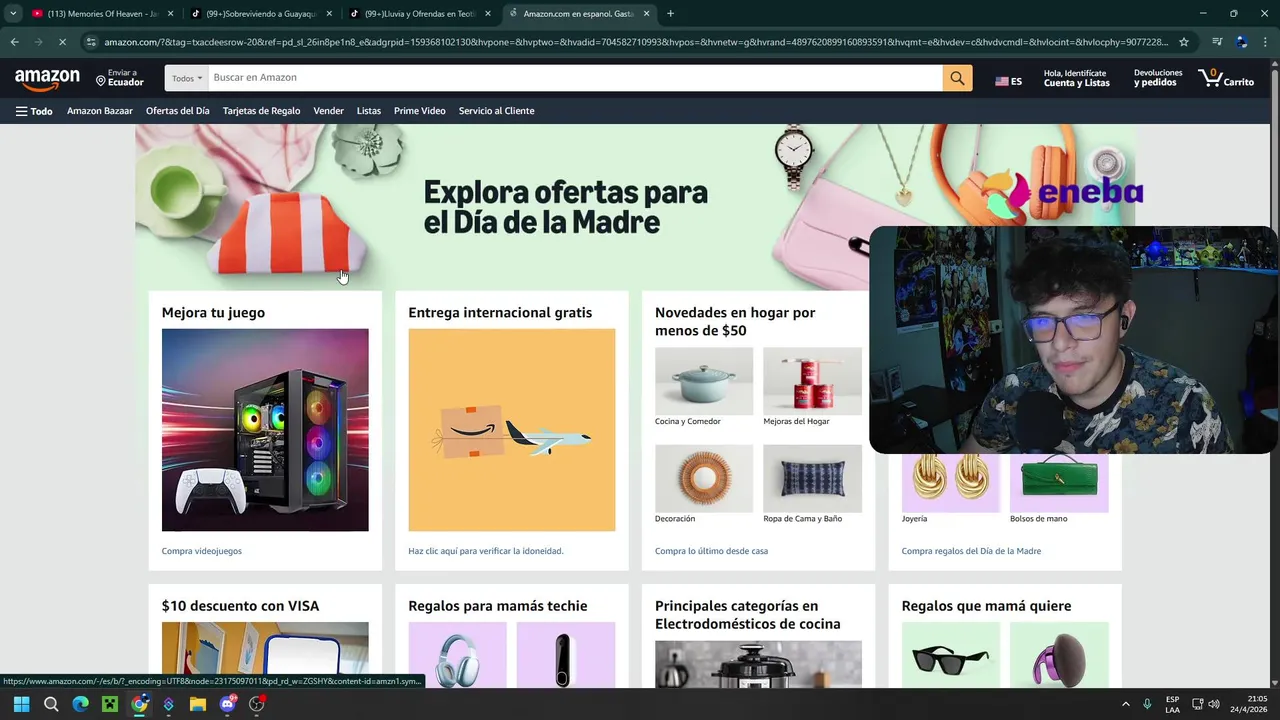Screen dimensions: 1280x720
Task: Open Windows taskbar search
Action: (51, 704)
